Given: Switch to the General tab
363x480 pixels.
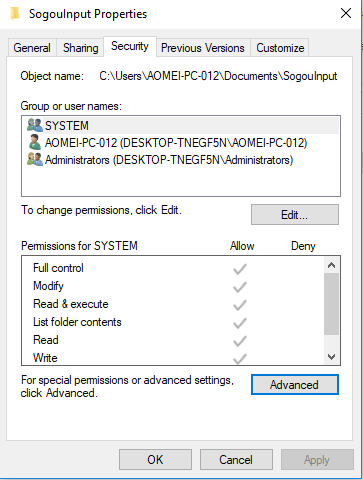Looking at the screenshot, I should (32, 48).
